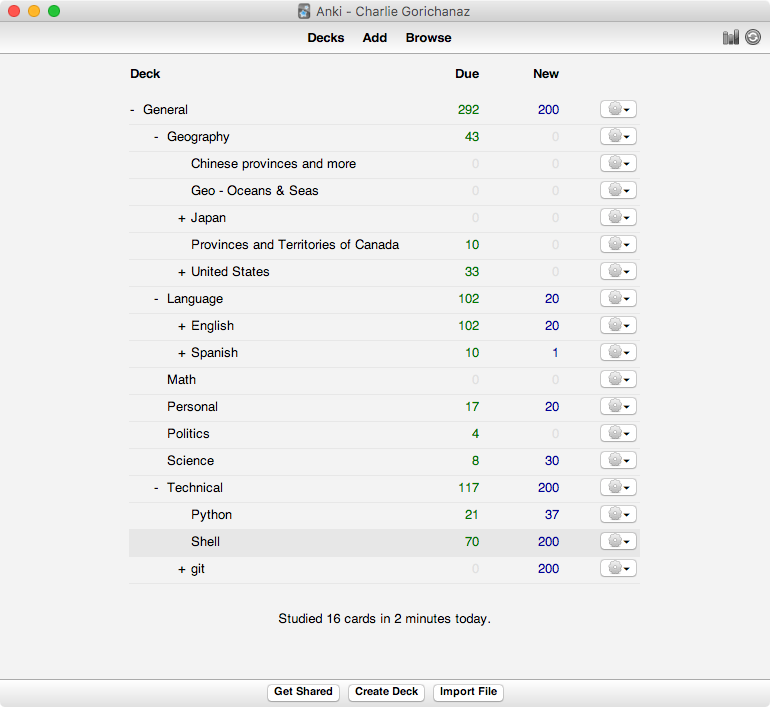Open gear options for Math deck
The image size is (770, 707).
(618, 379)
